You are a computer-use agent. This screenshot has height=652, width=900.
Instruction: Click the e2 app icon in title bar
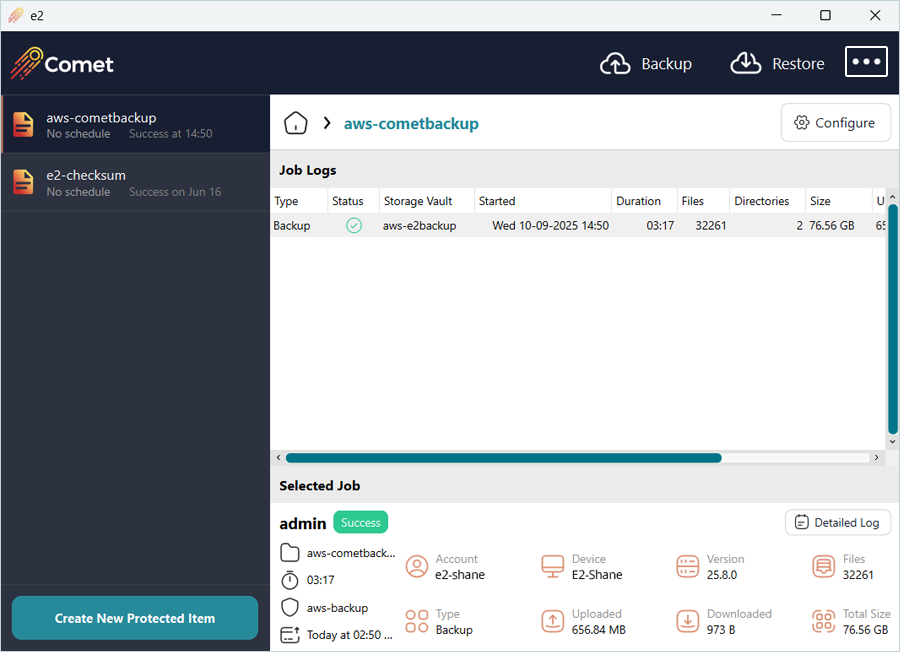tap(15, 15)
